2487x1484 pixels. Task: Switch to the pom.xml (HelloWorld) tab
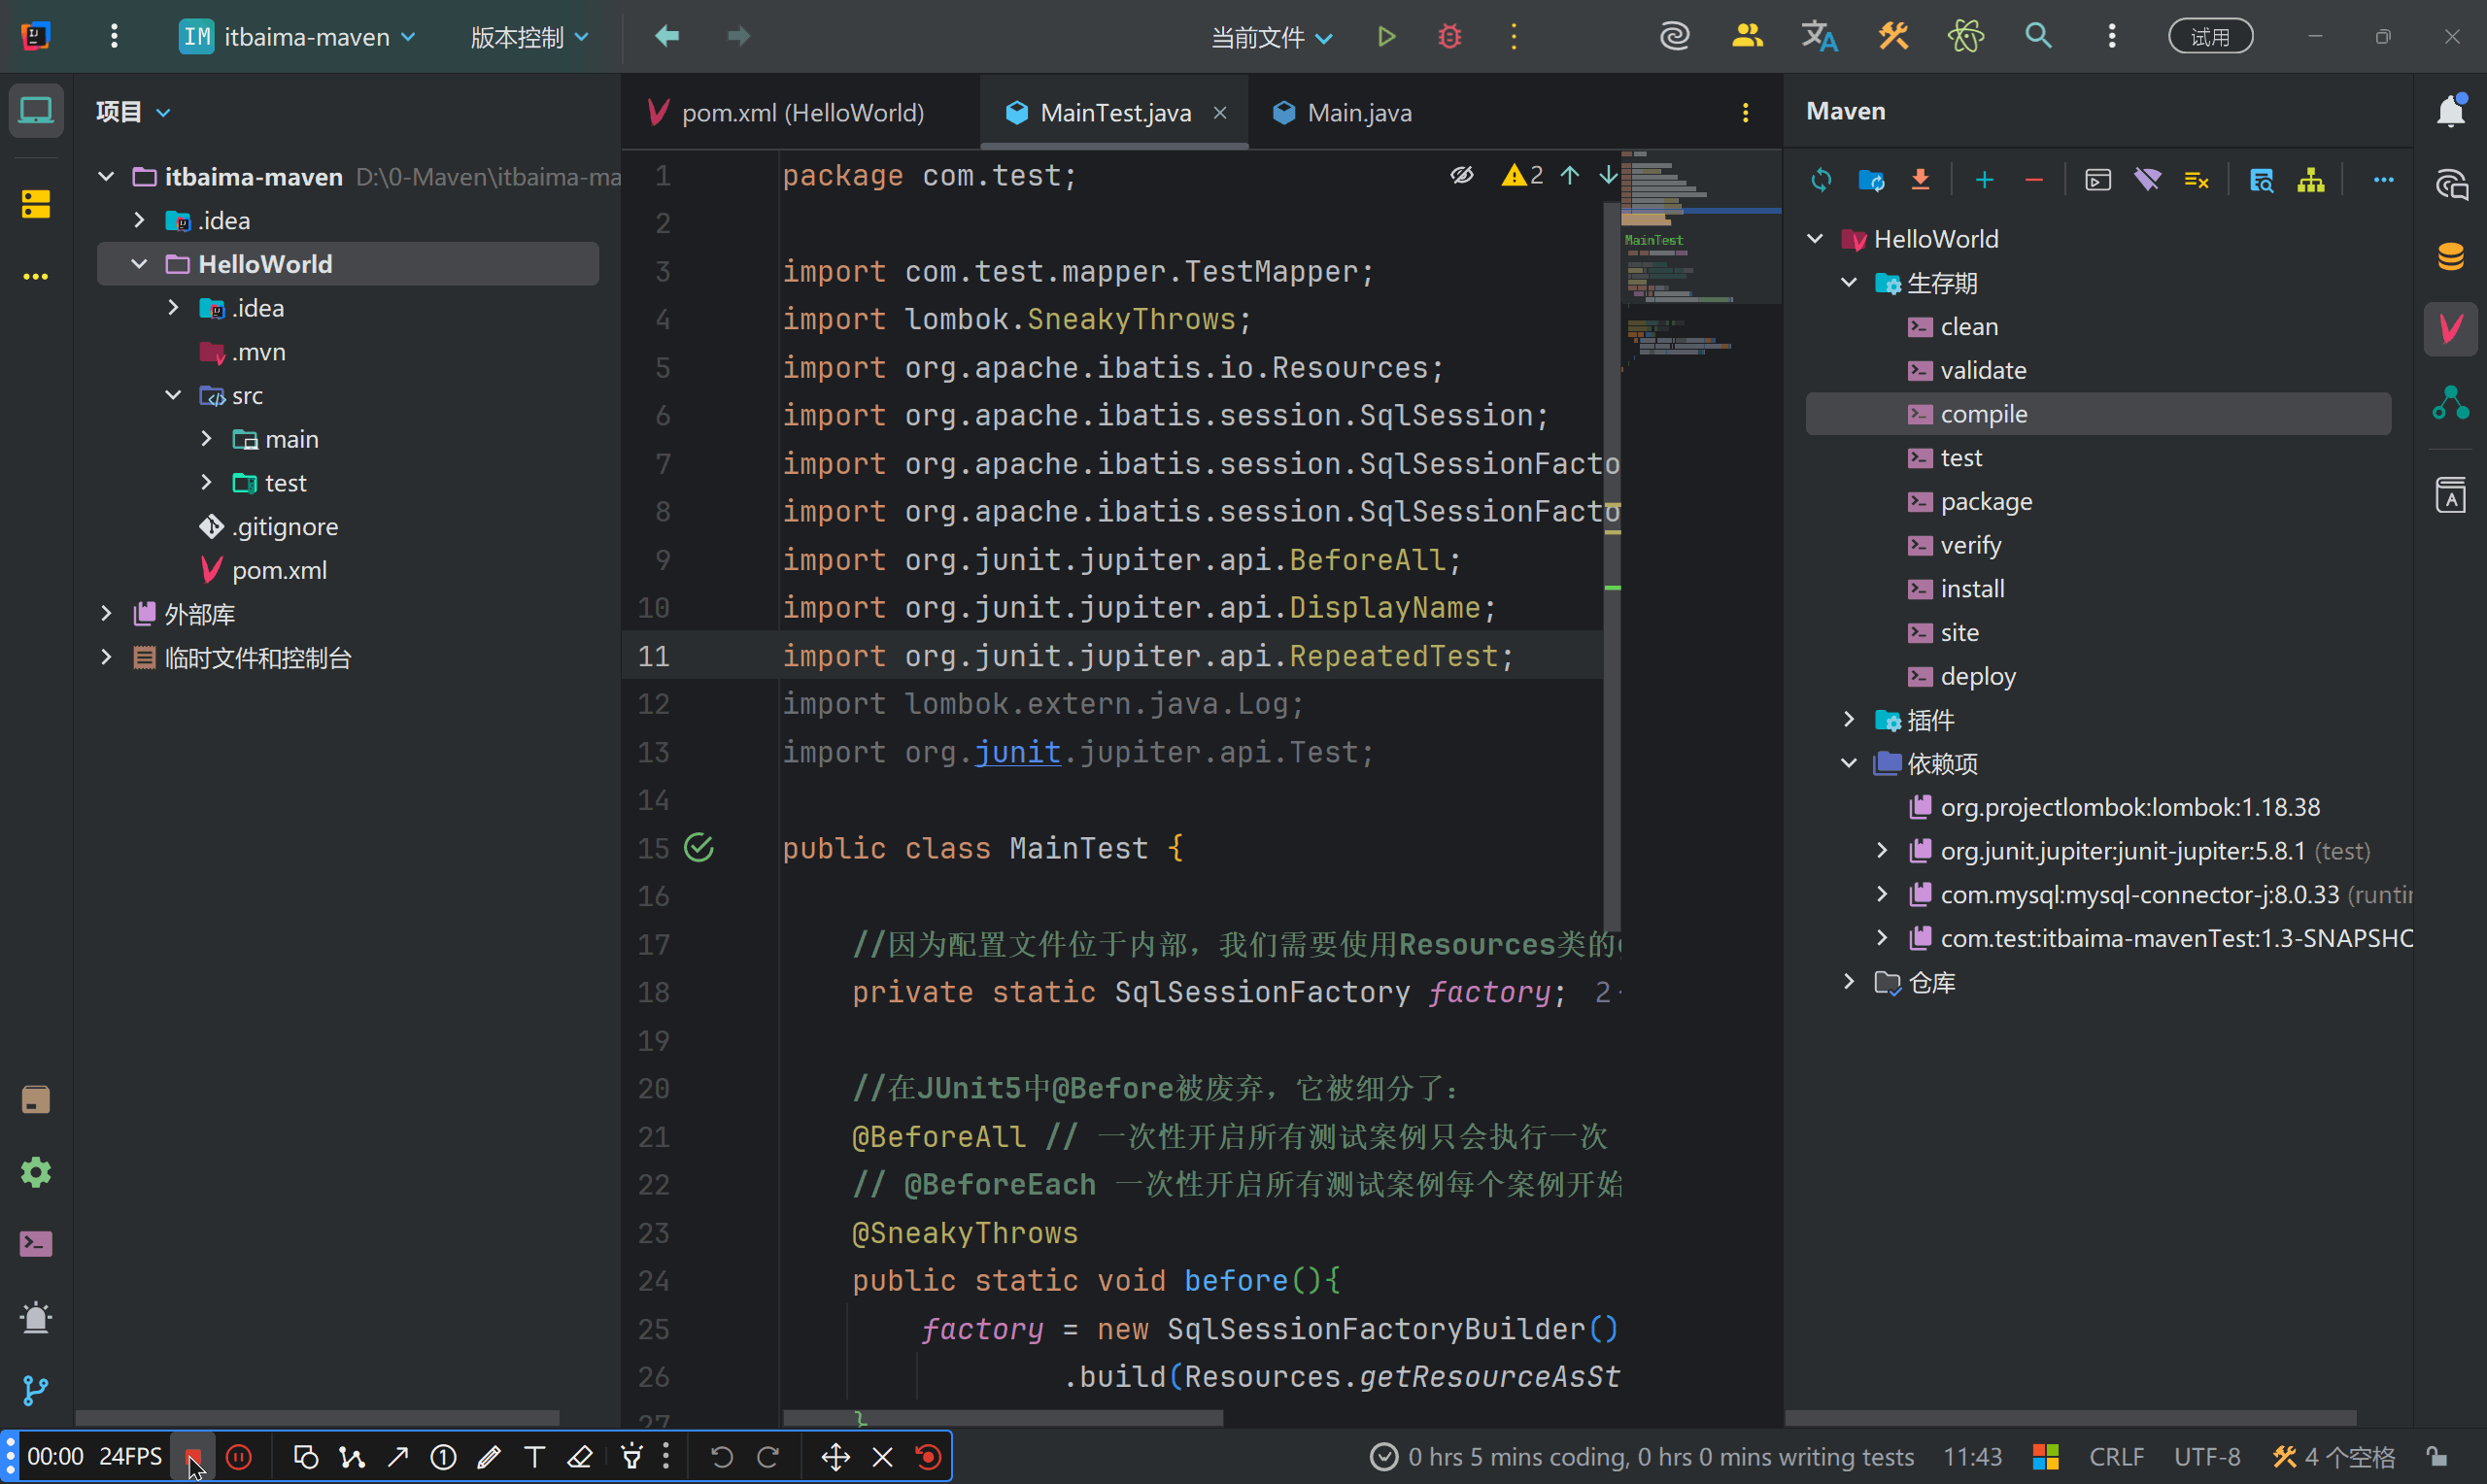coord(801,113)
